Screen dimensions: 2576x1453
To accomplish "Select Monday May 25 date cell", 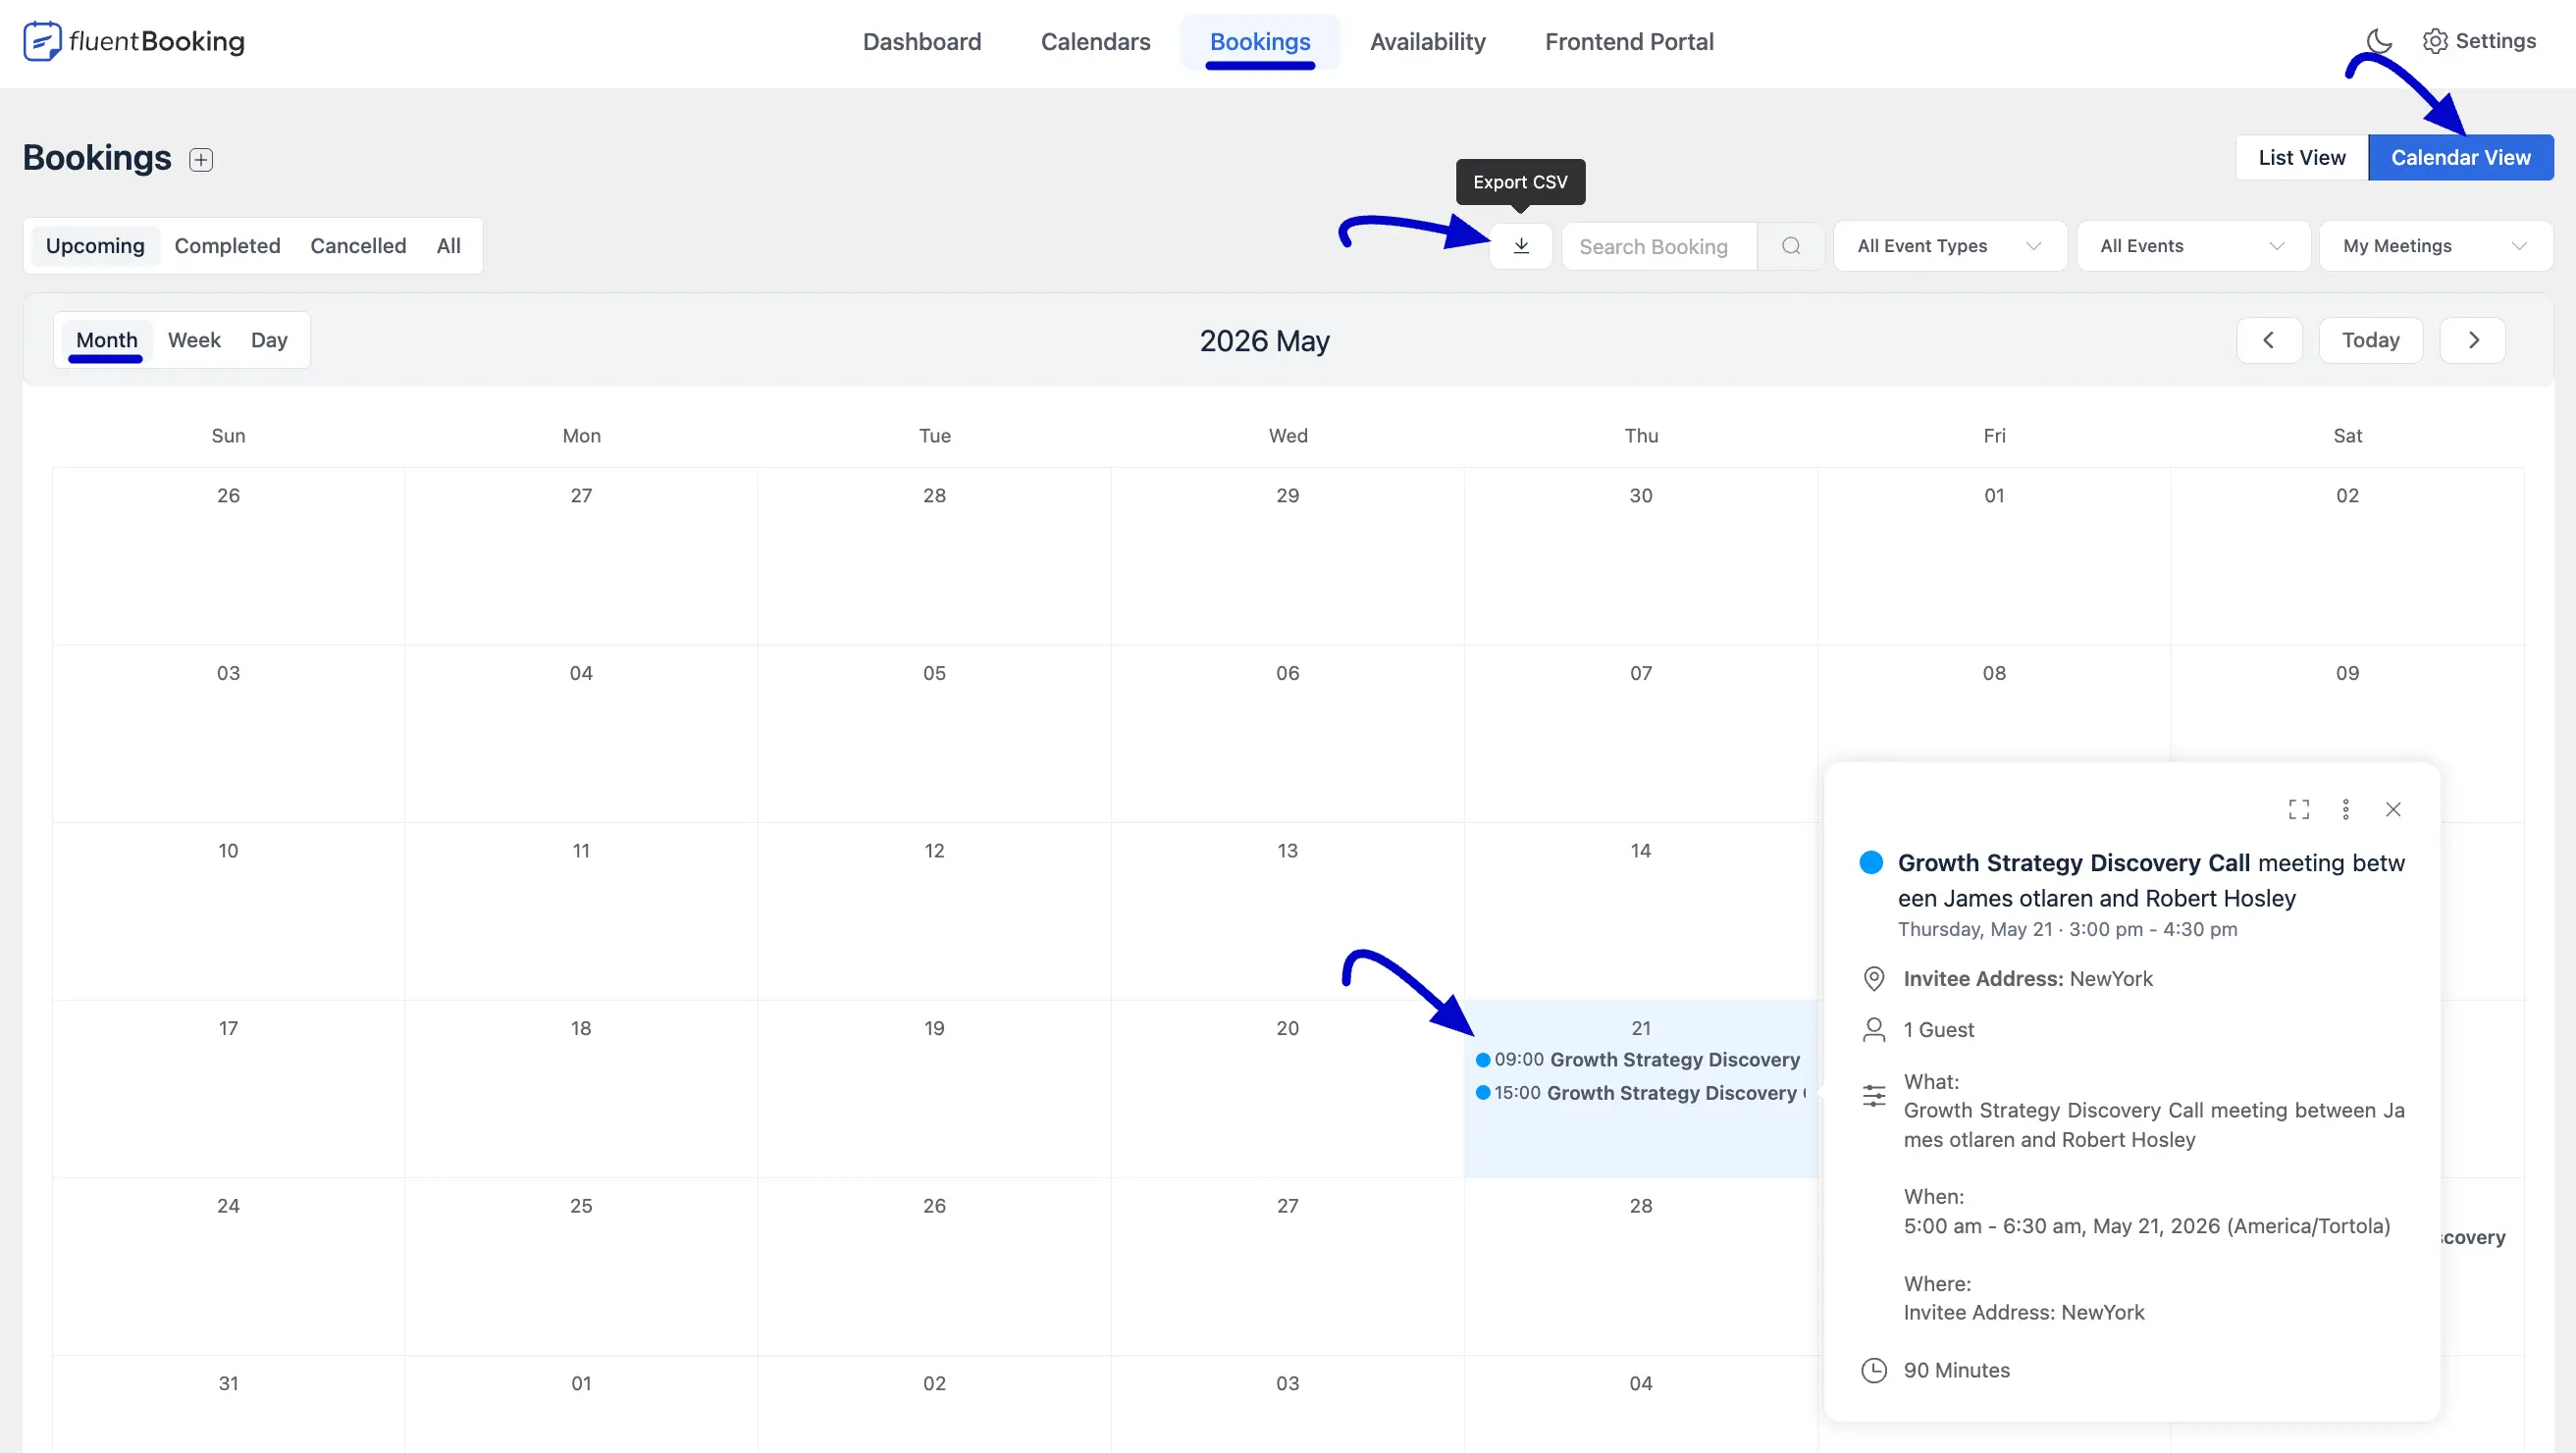I will click(x=582, y=1266).
